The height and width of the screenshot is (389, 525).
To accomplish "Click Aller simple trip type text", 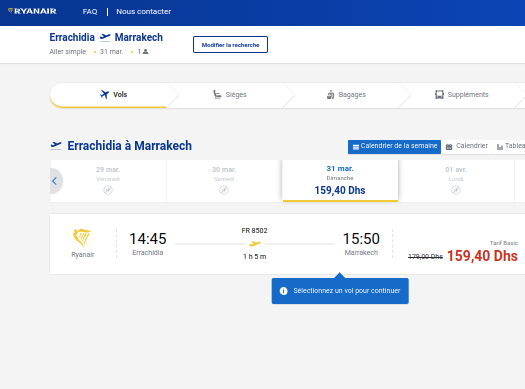I will [x=68, y=52].
